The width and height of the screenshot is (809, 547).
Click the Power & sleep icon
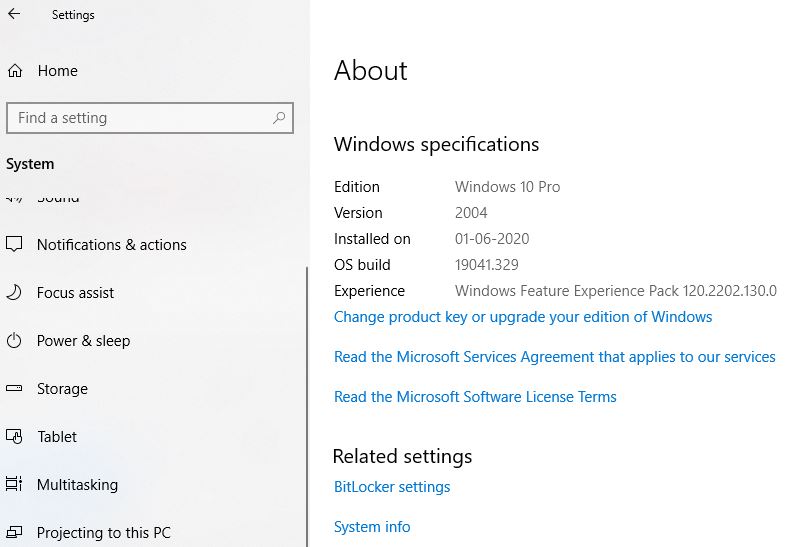pos(14,341)
